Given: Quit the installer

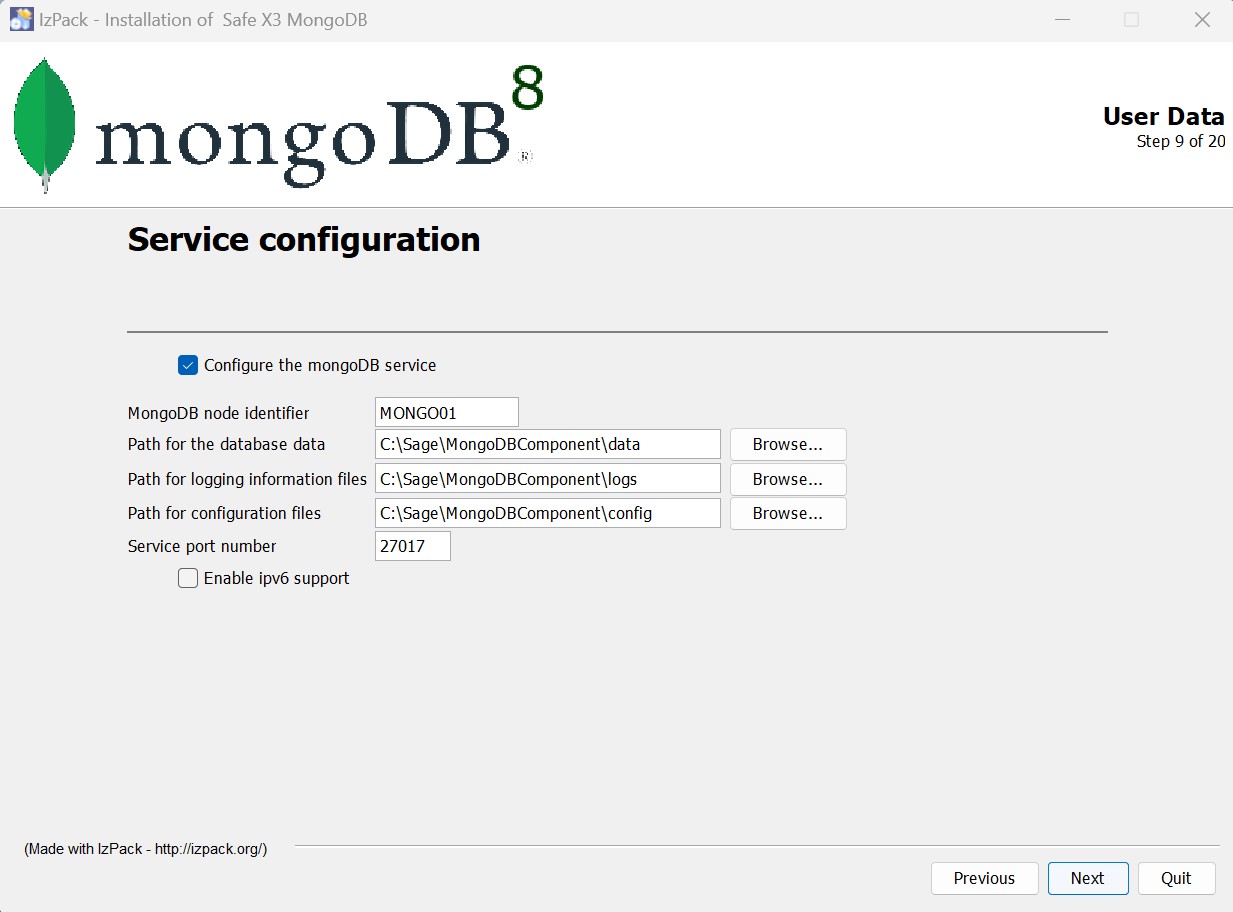Looking at the screenshot, I should (1175, 878).
